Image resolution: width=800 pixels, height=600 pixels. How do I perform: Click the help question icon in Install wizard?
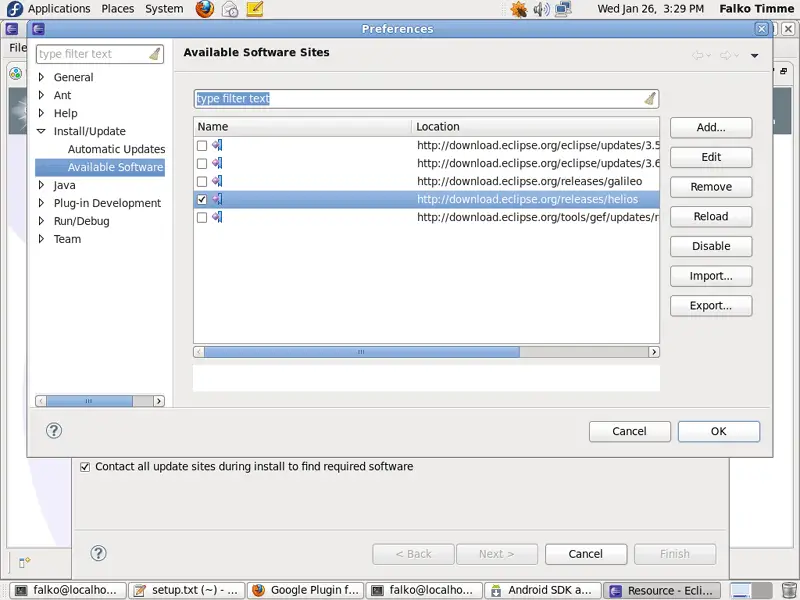pos(98,553)
